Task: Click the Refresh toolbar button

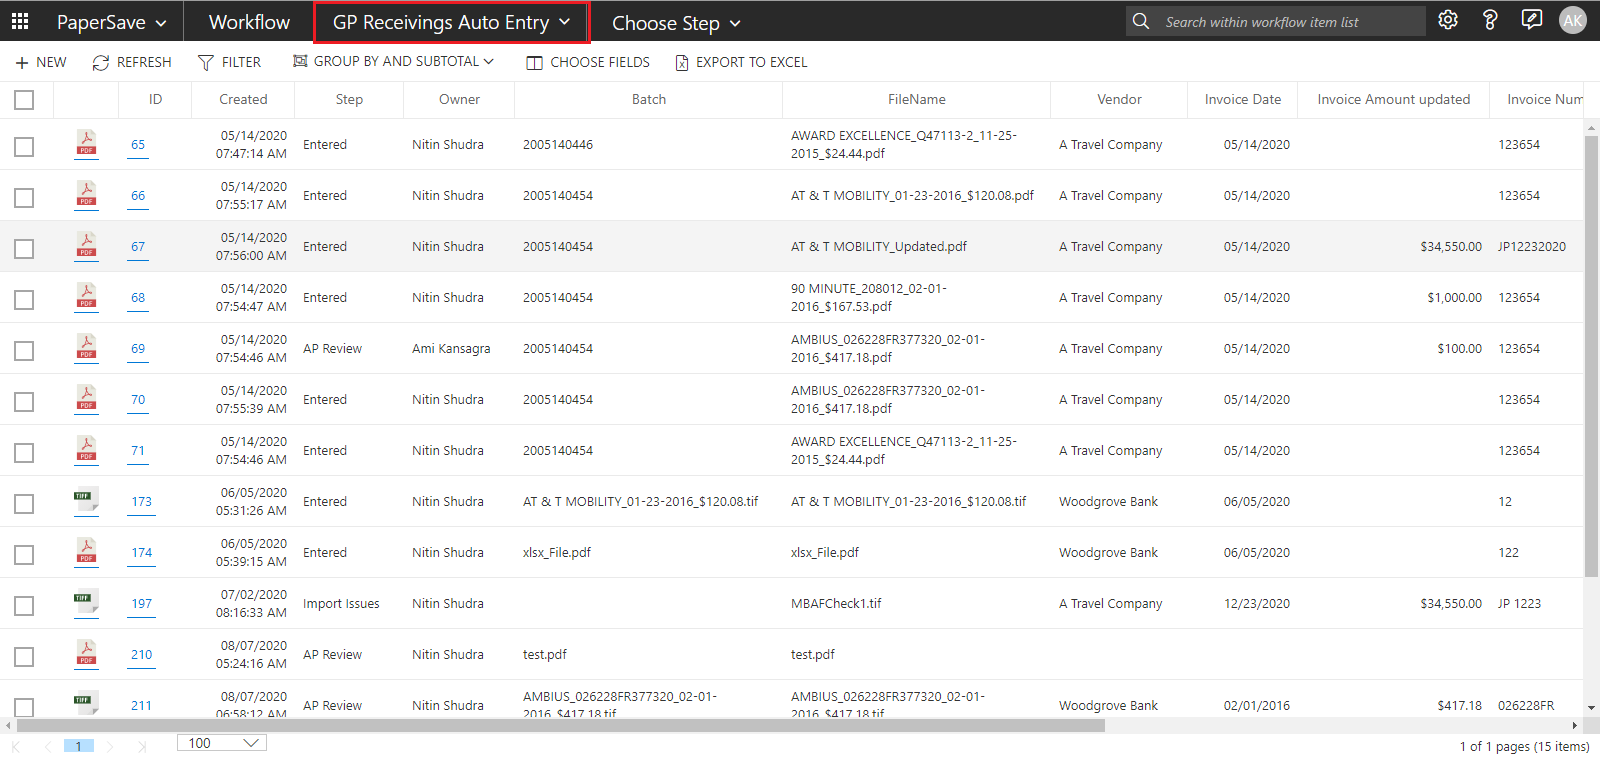Action: coord(132,62)
